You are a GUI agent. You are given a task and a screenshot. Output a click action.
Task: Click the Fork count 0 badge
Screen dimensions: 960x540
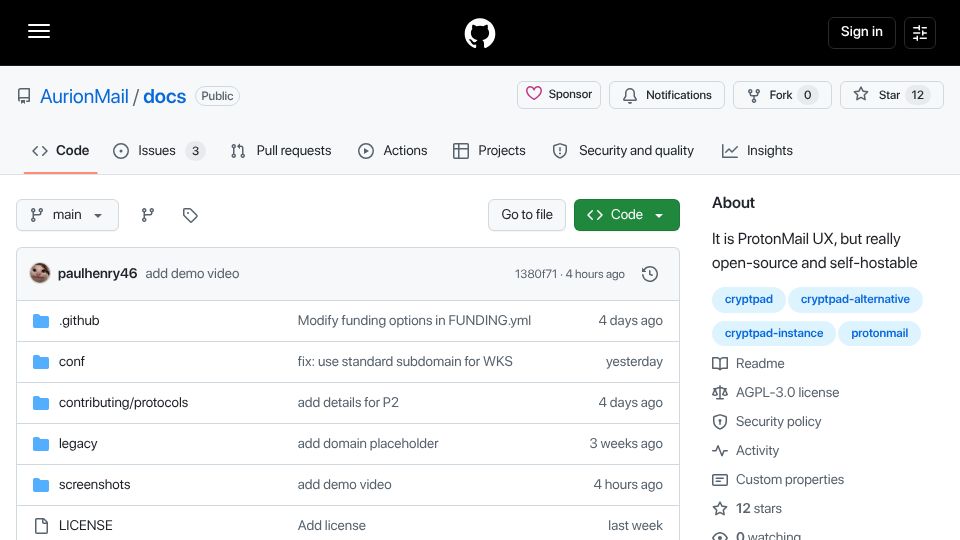[x=808, y=95]
